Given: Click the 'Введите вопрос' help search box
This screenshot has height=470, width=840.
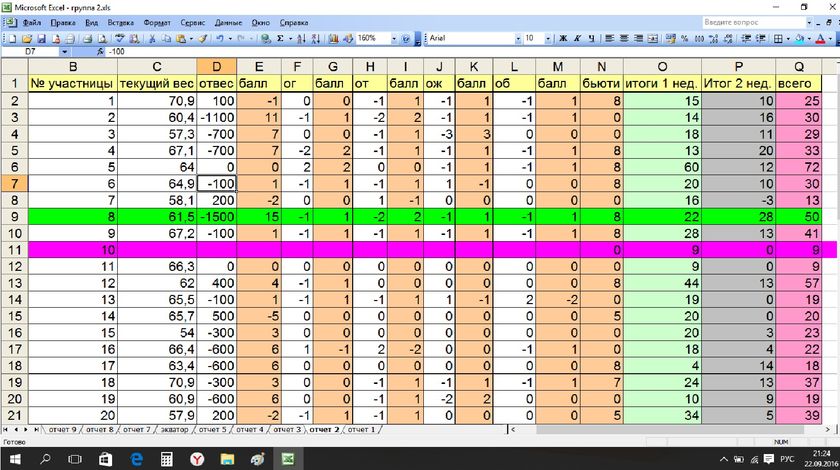Looking at the screenshot, I should (x=754, y=23).
